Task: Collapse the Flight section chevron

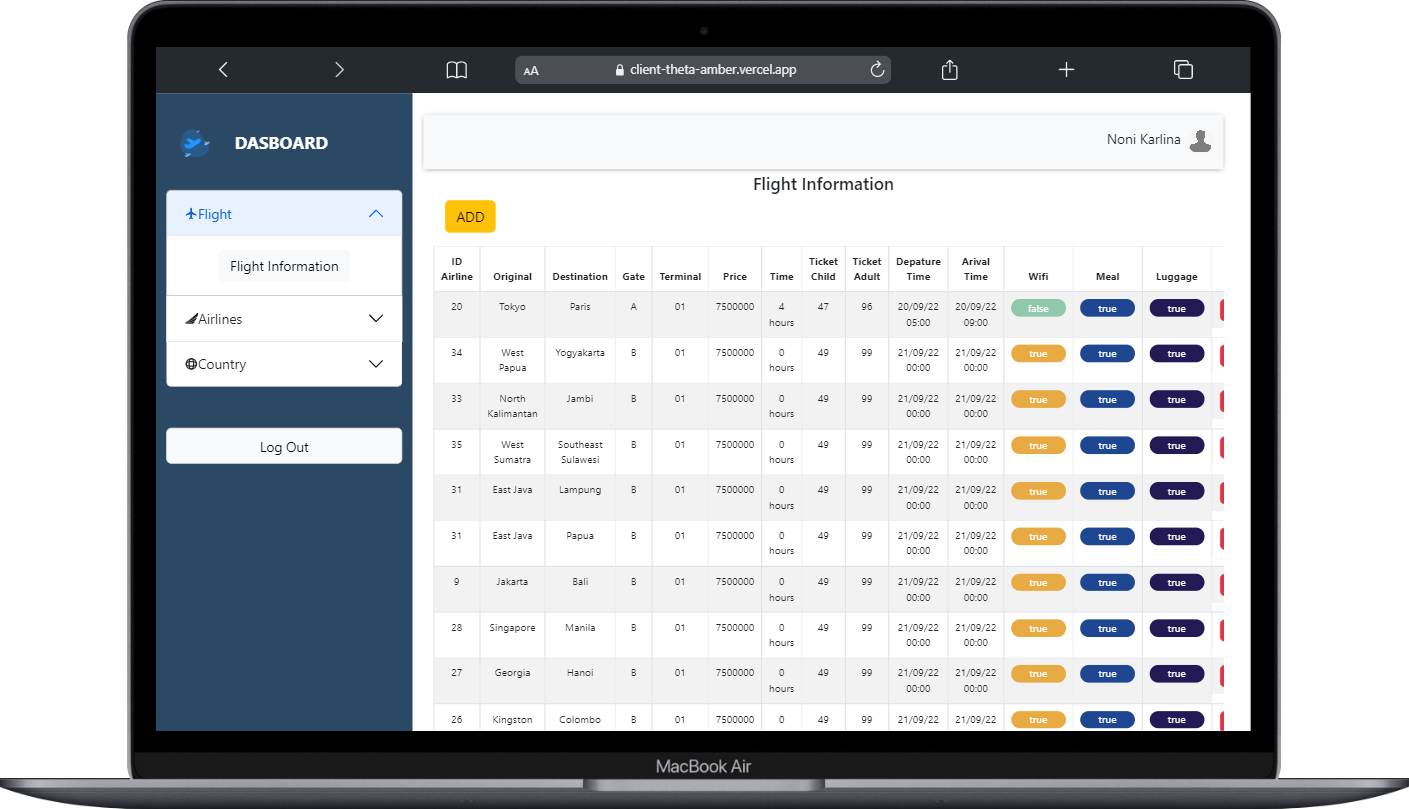Action: coord(376,212)
